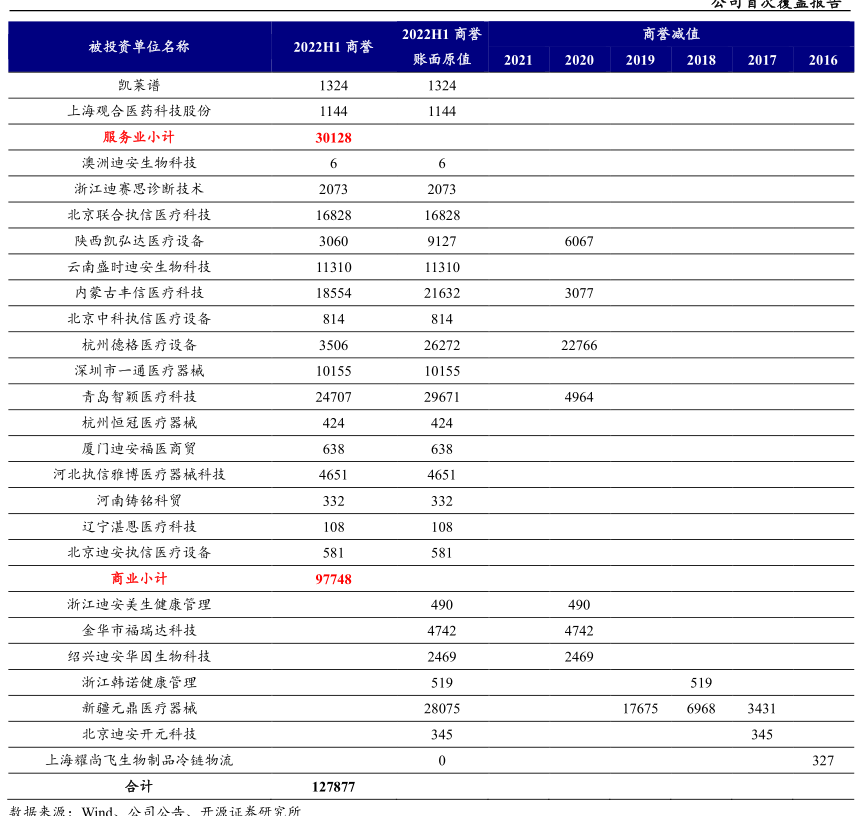Click 澳洲迪安生物科技 row name

tap(139, 163)
